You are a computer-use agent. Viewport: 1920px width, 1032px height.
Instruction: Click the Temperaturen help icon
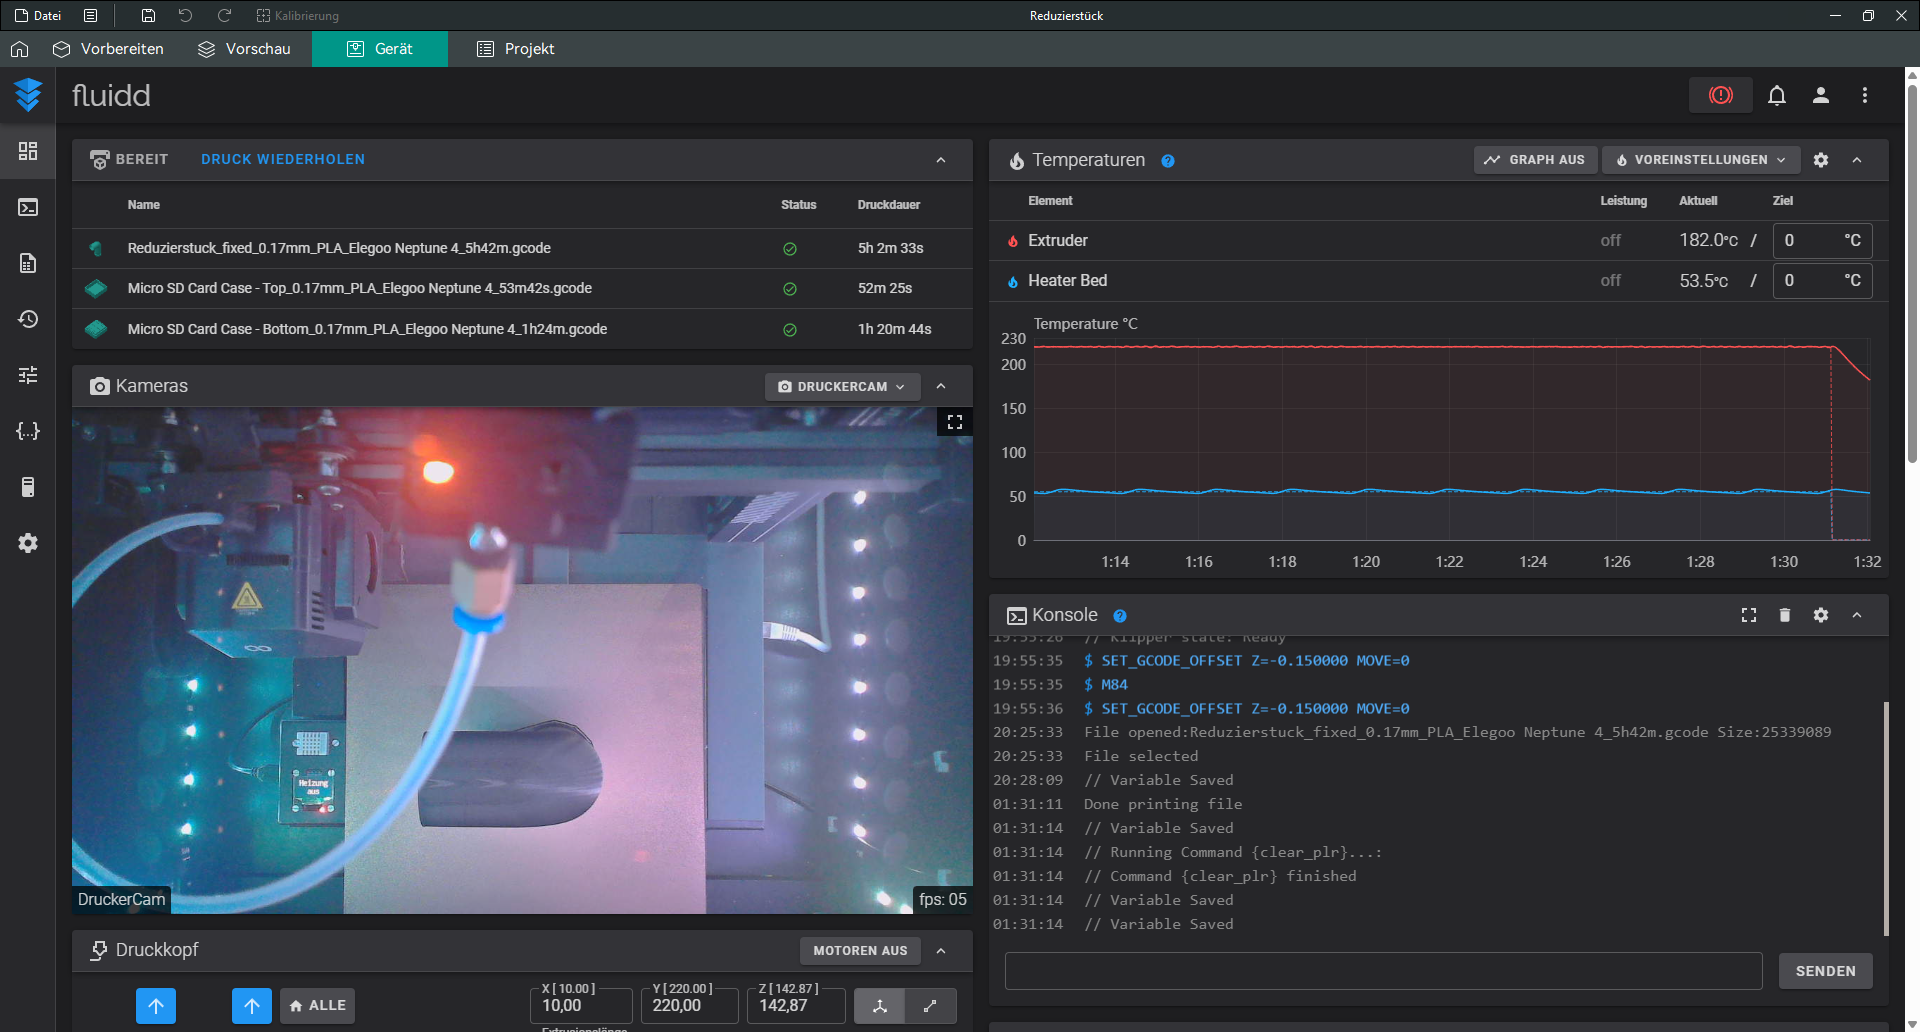coord(1167,161)
